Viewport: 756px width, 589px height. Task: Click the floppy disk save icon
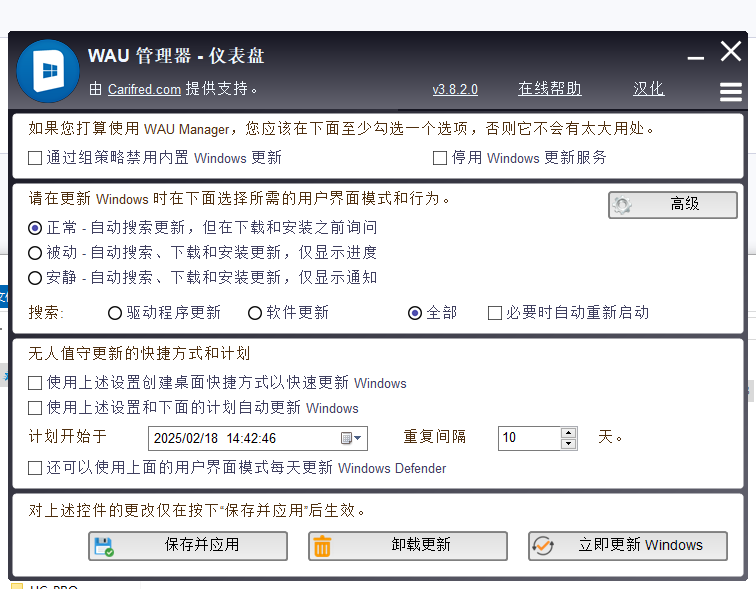point(104,547)
